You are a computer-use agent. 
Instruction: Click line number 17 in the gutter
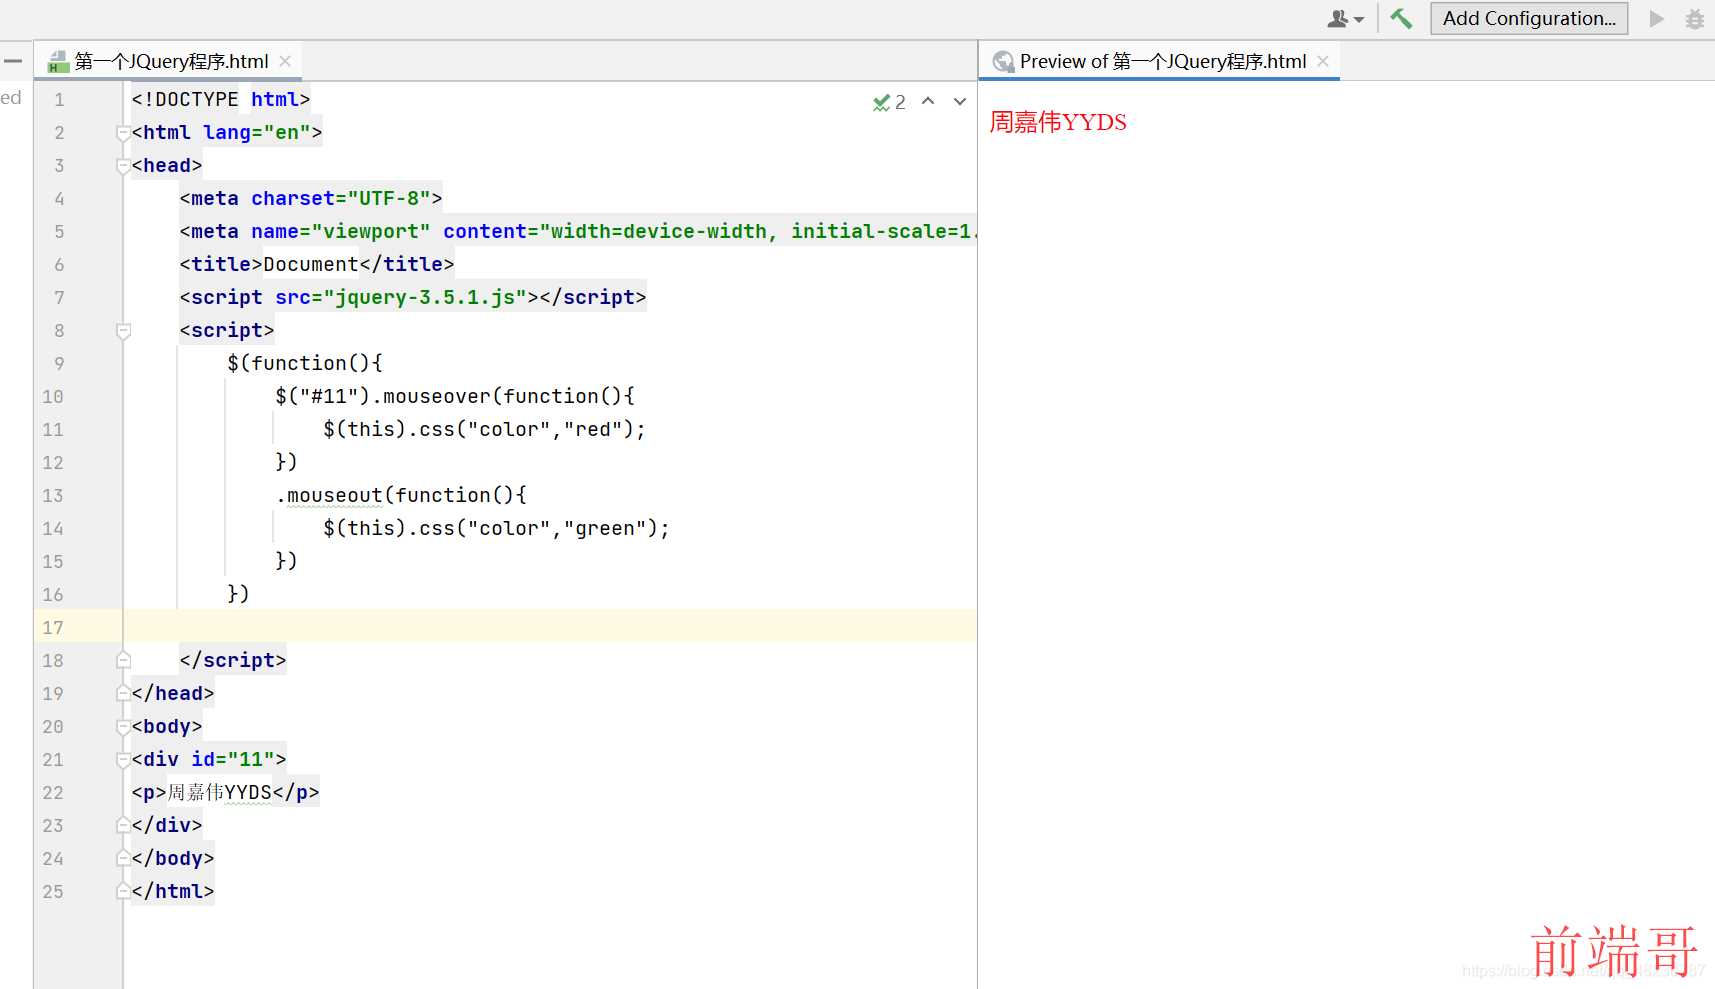click(x=53, y=627)
